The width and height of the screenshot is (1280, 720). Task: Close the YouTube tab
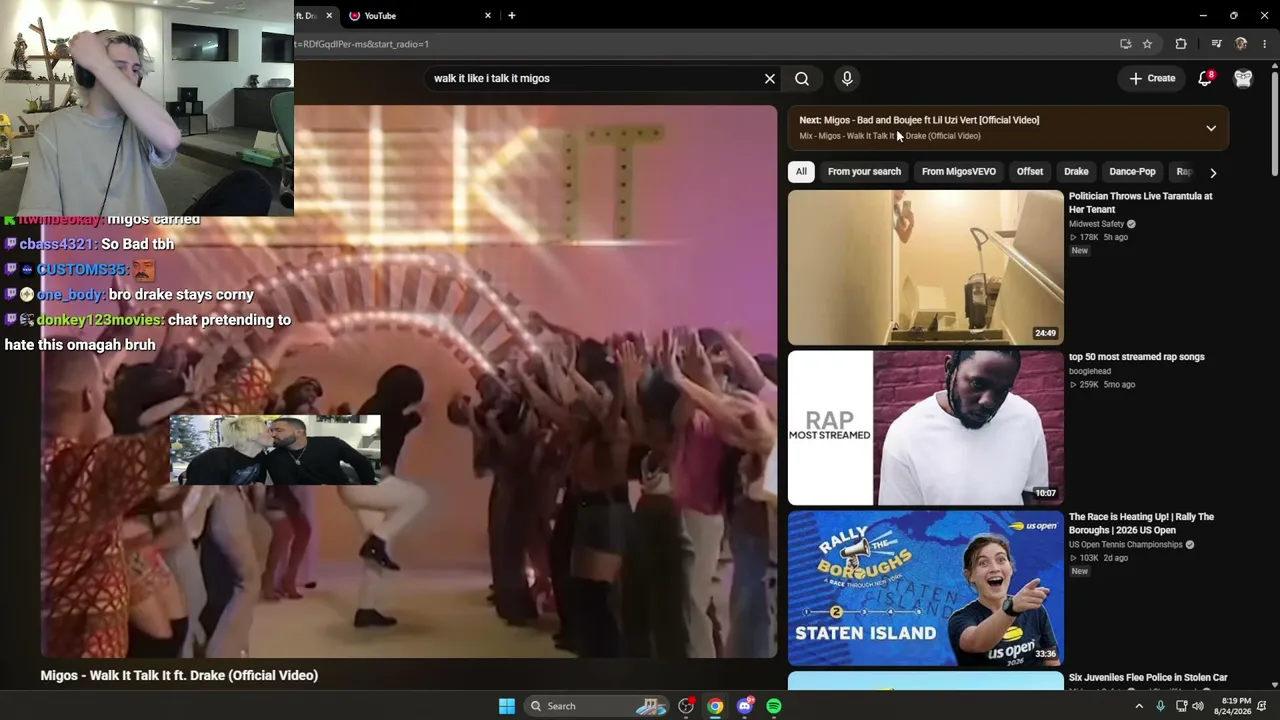488,16
